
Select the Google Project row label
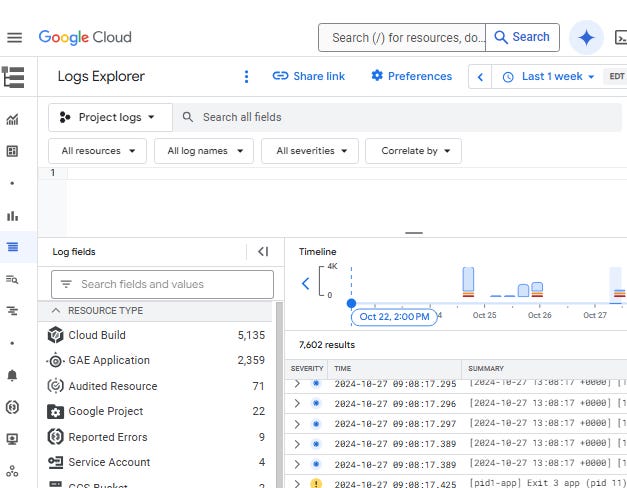(x=106, y=411)
